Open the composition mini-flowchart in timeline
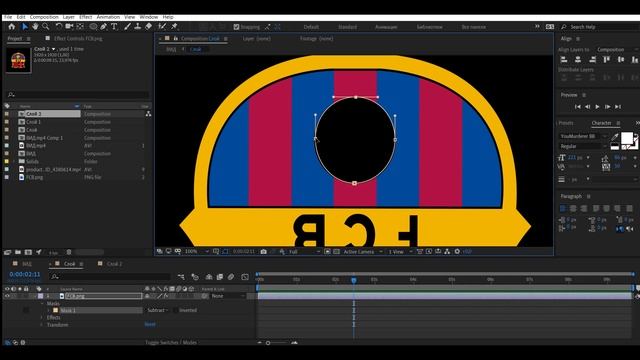 (181, 277)
